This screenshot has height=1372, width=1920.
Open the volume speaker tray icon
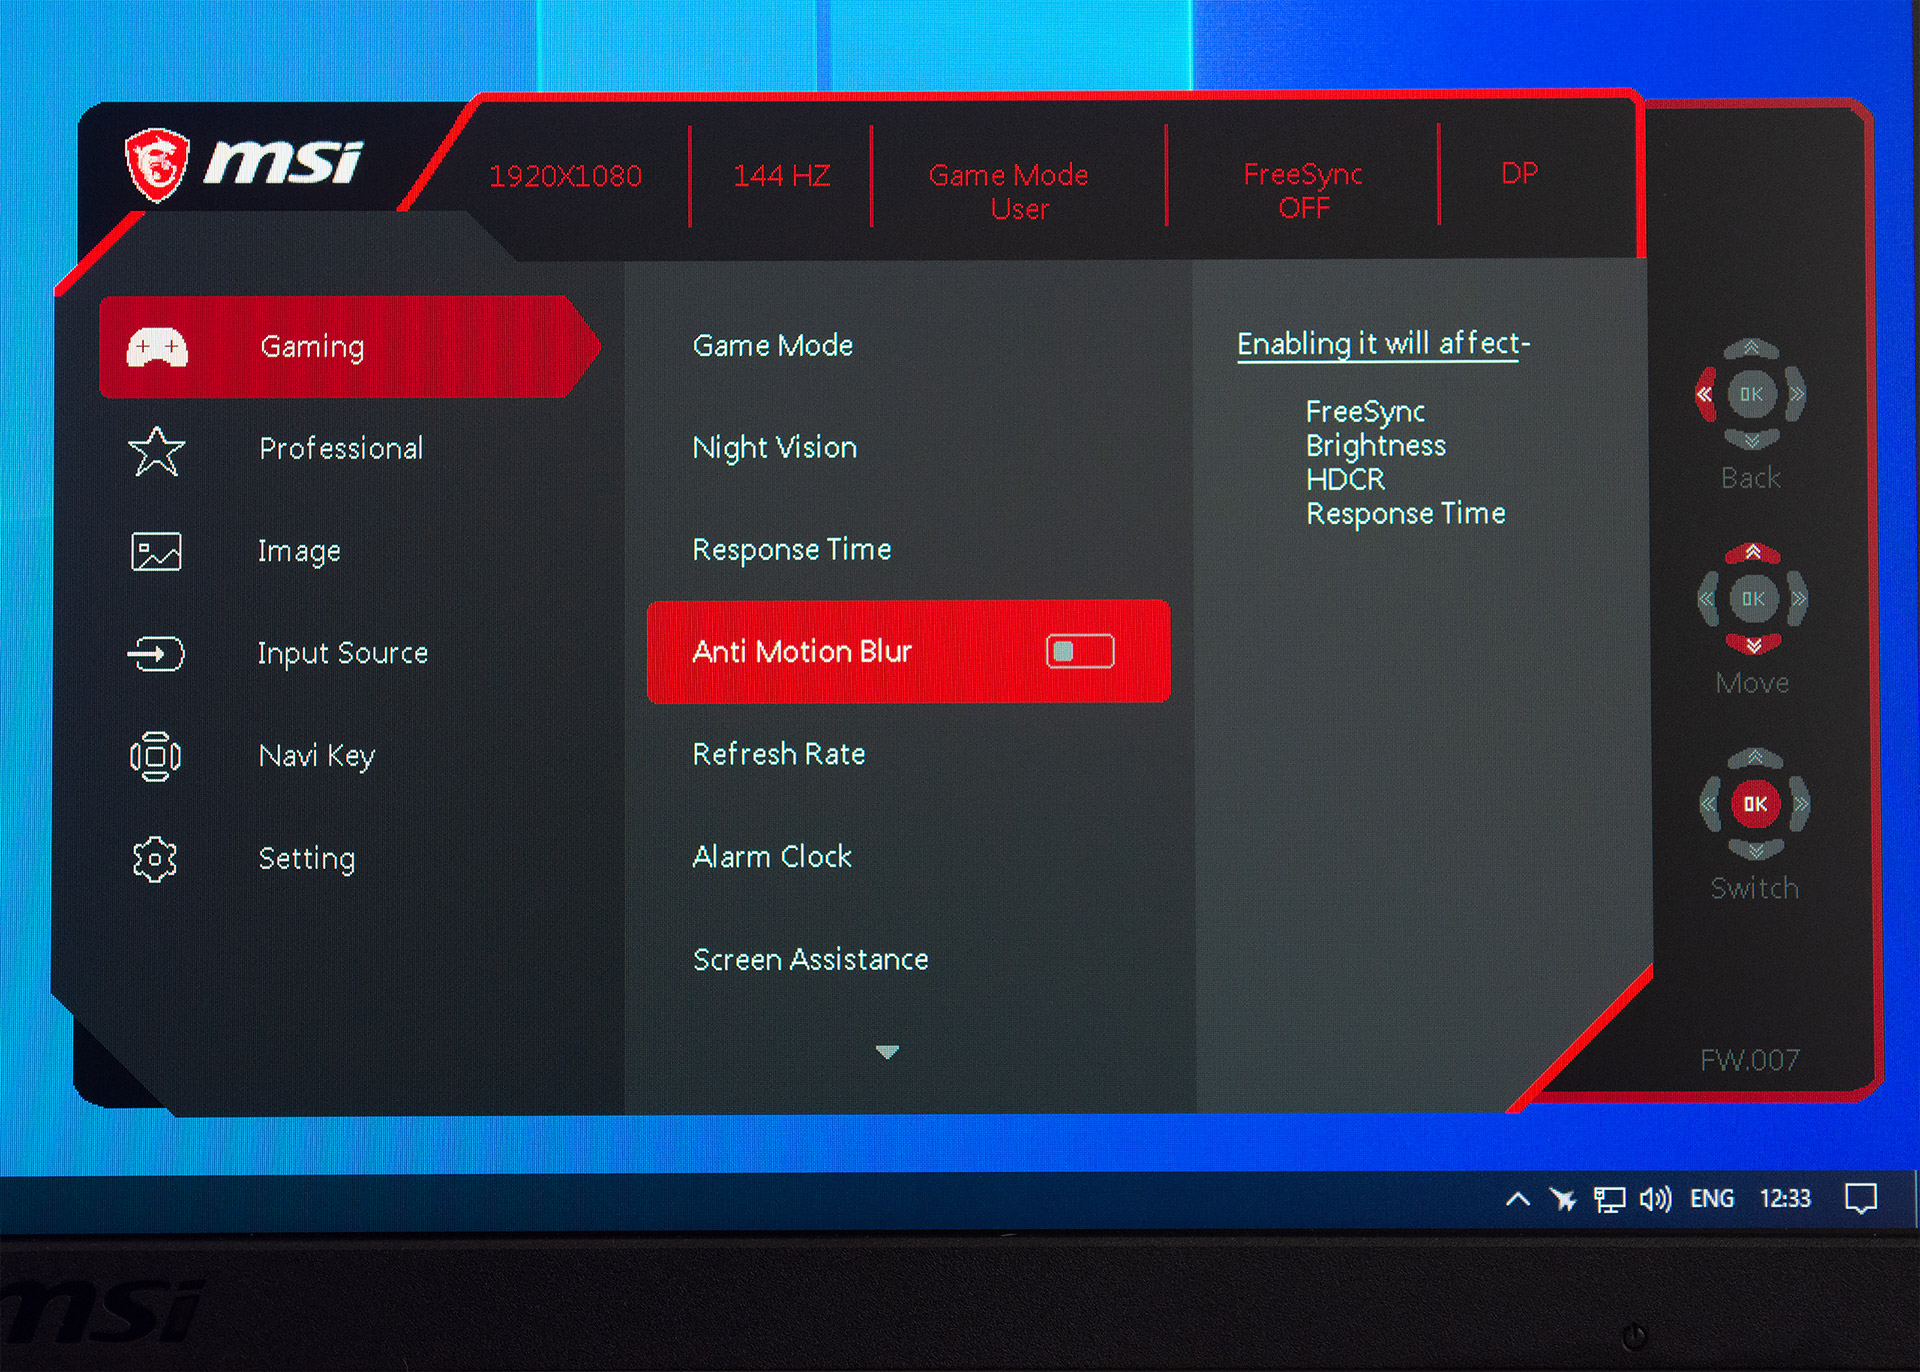pos(1655,1198)
